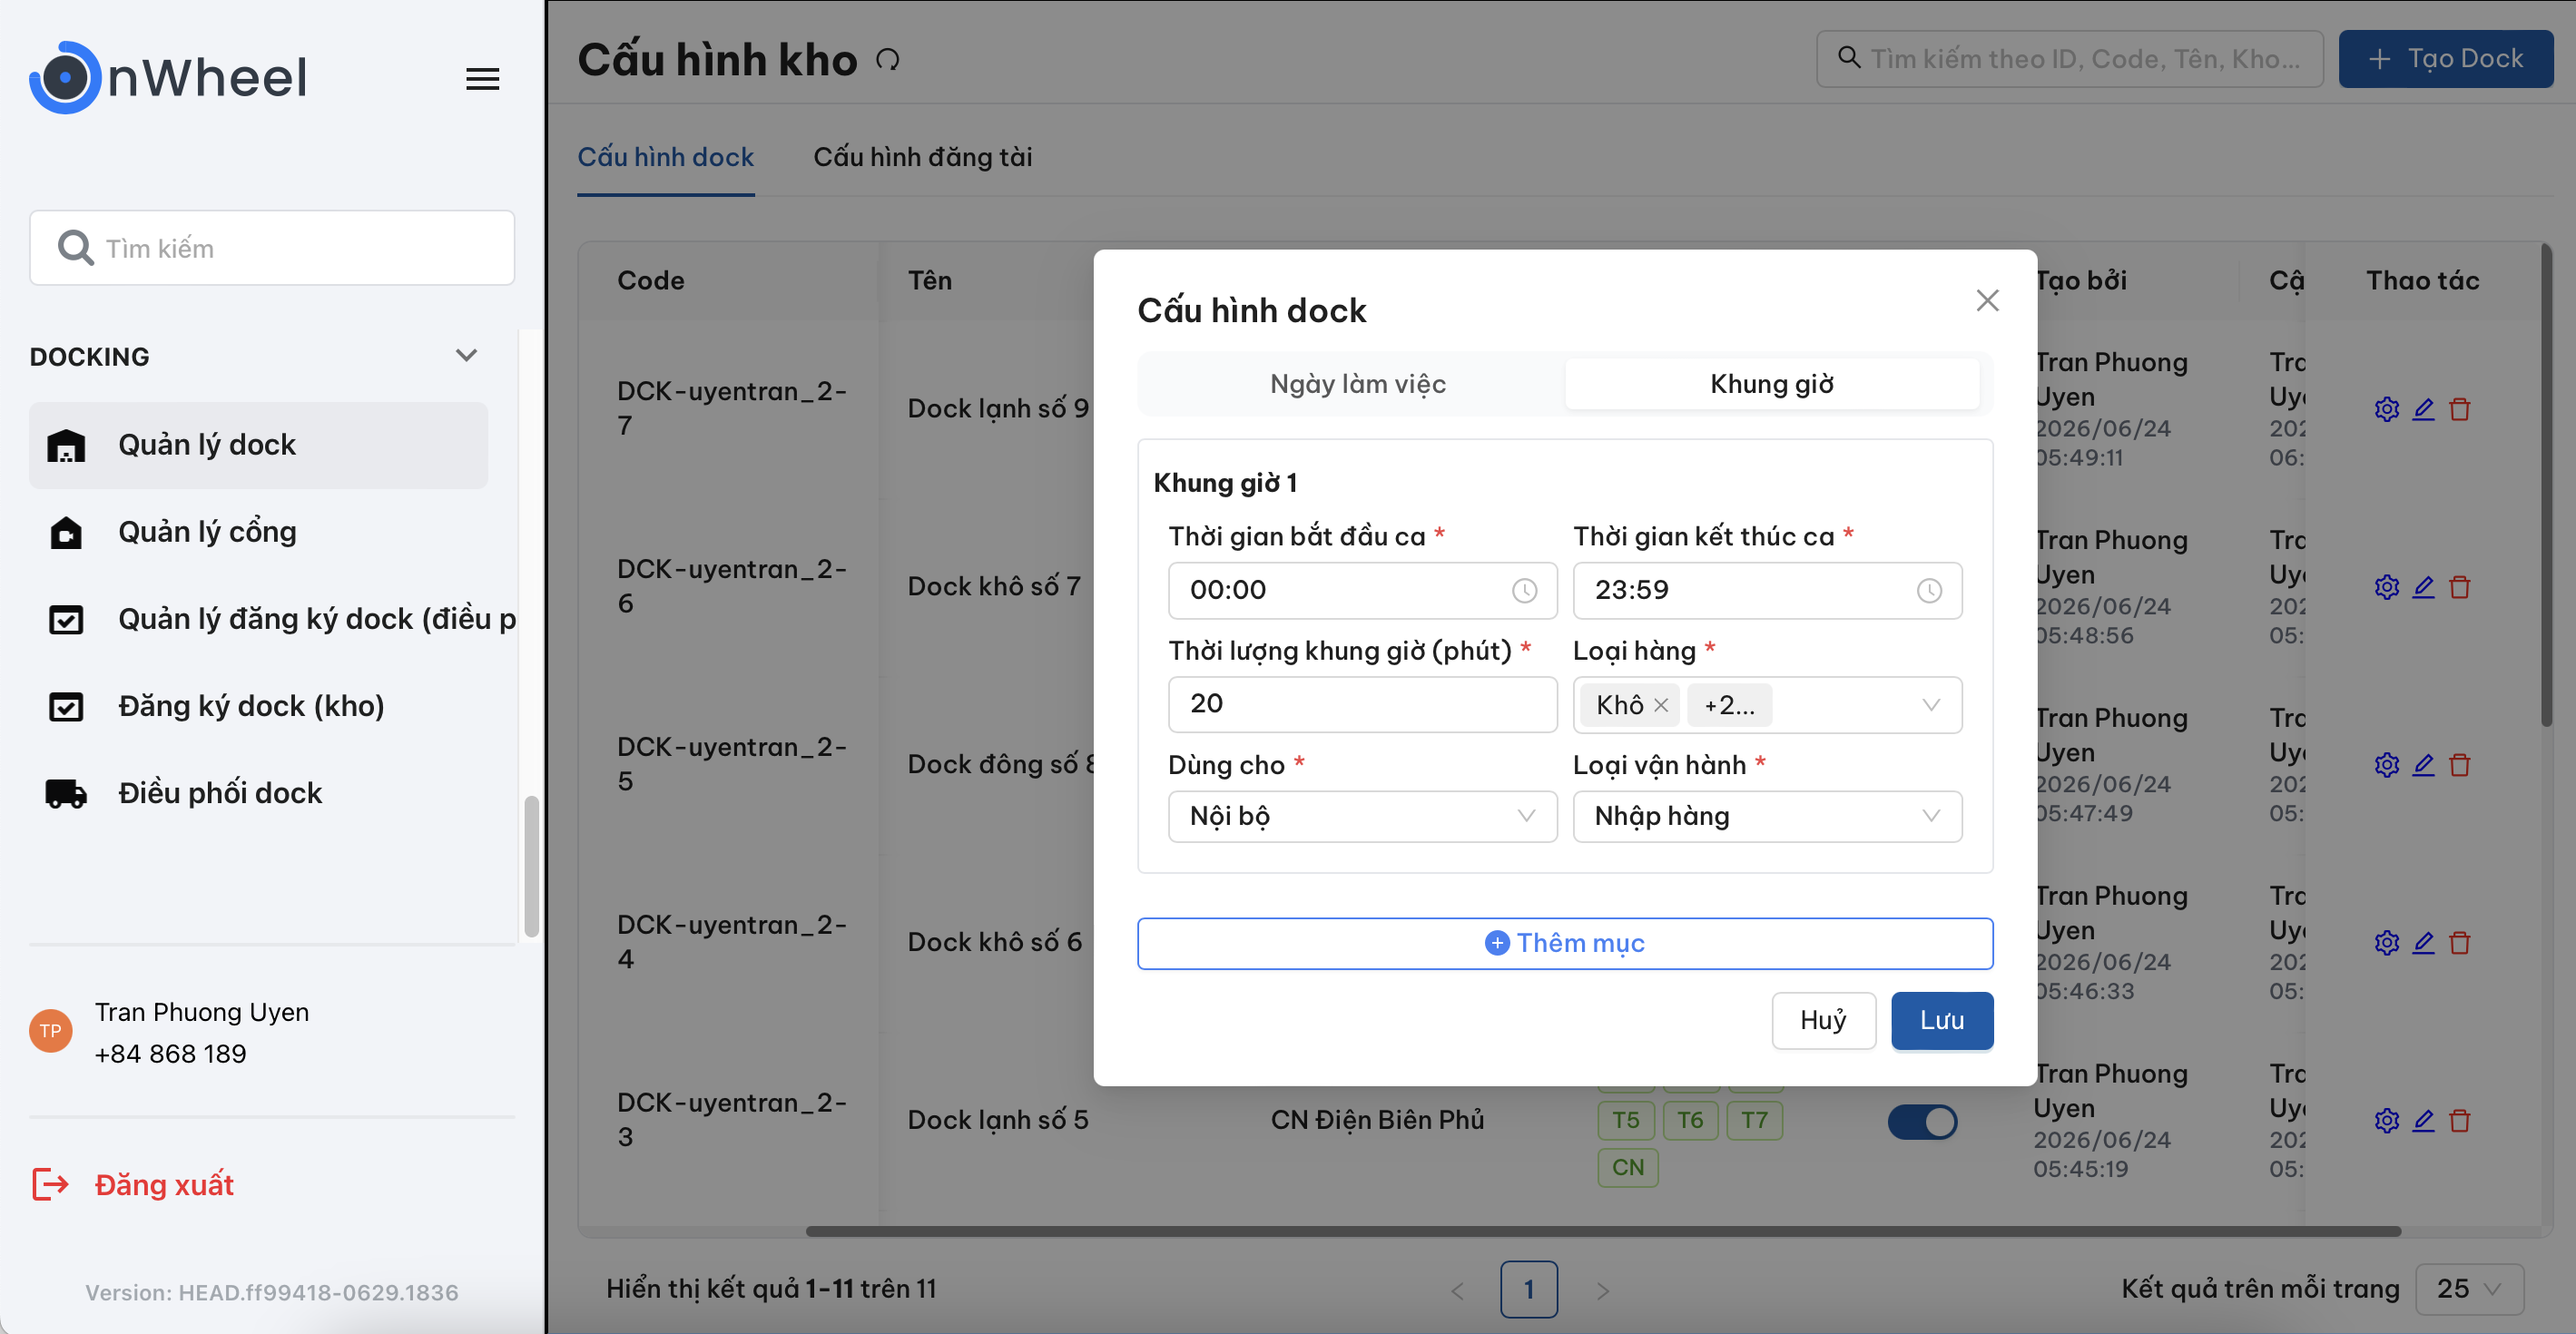Open the Dùng cho dropdown
Viewport: 2576px width, 1334px height.
tap(1362, 816)
